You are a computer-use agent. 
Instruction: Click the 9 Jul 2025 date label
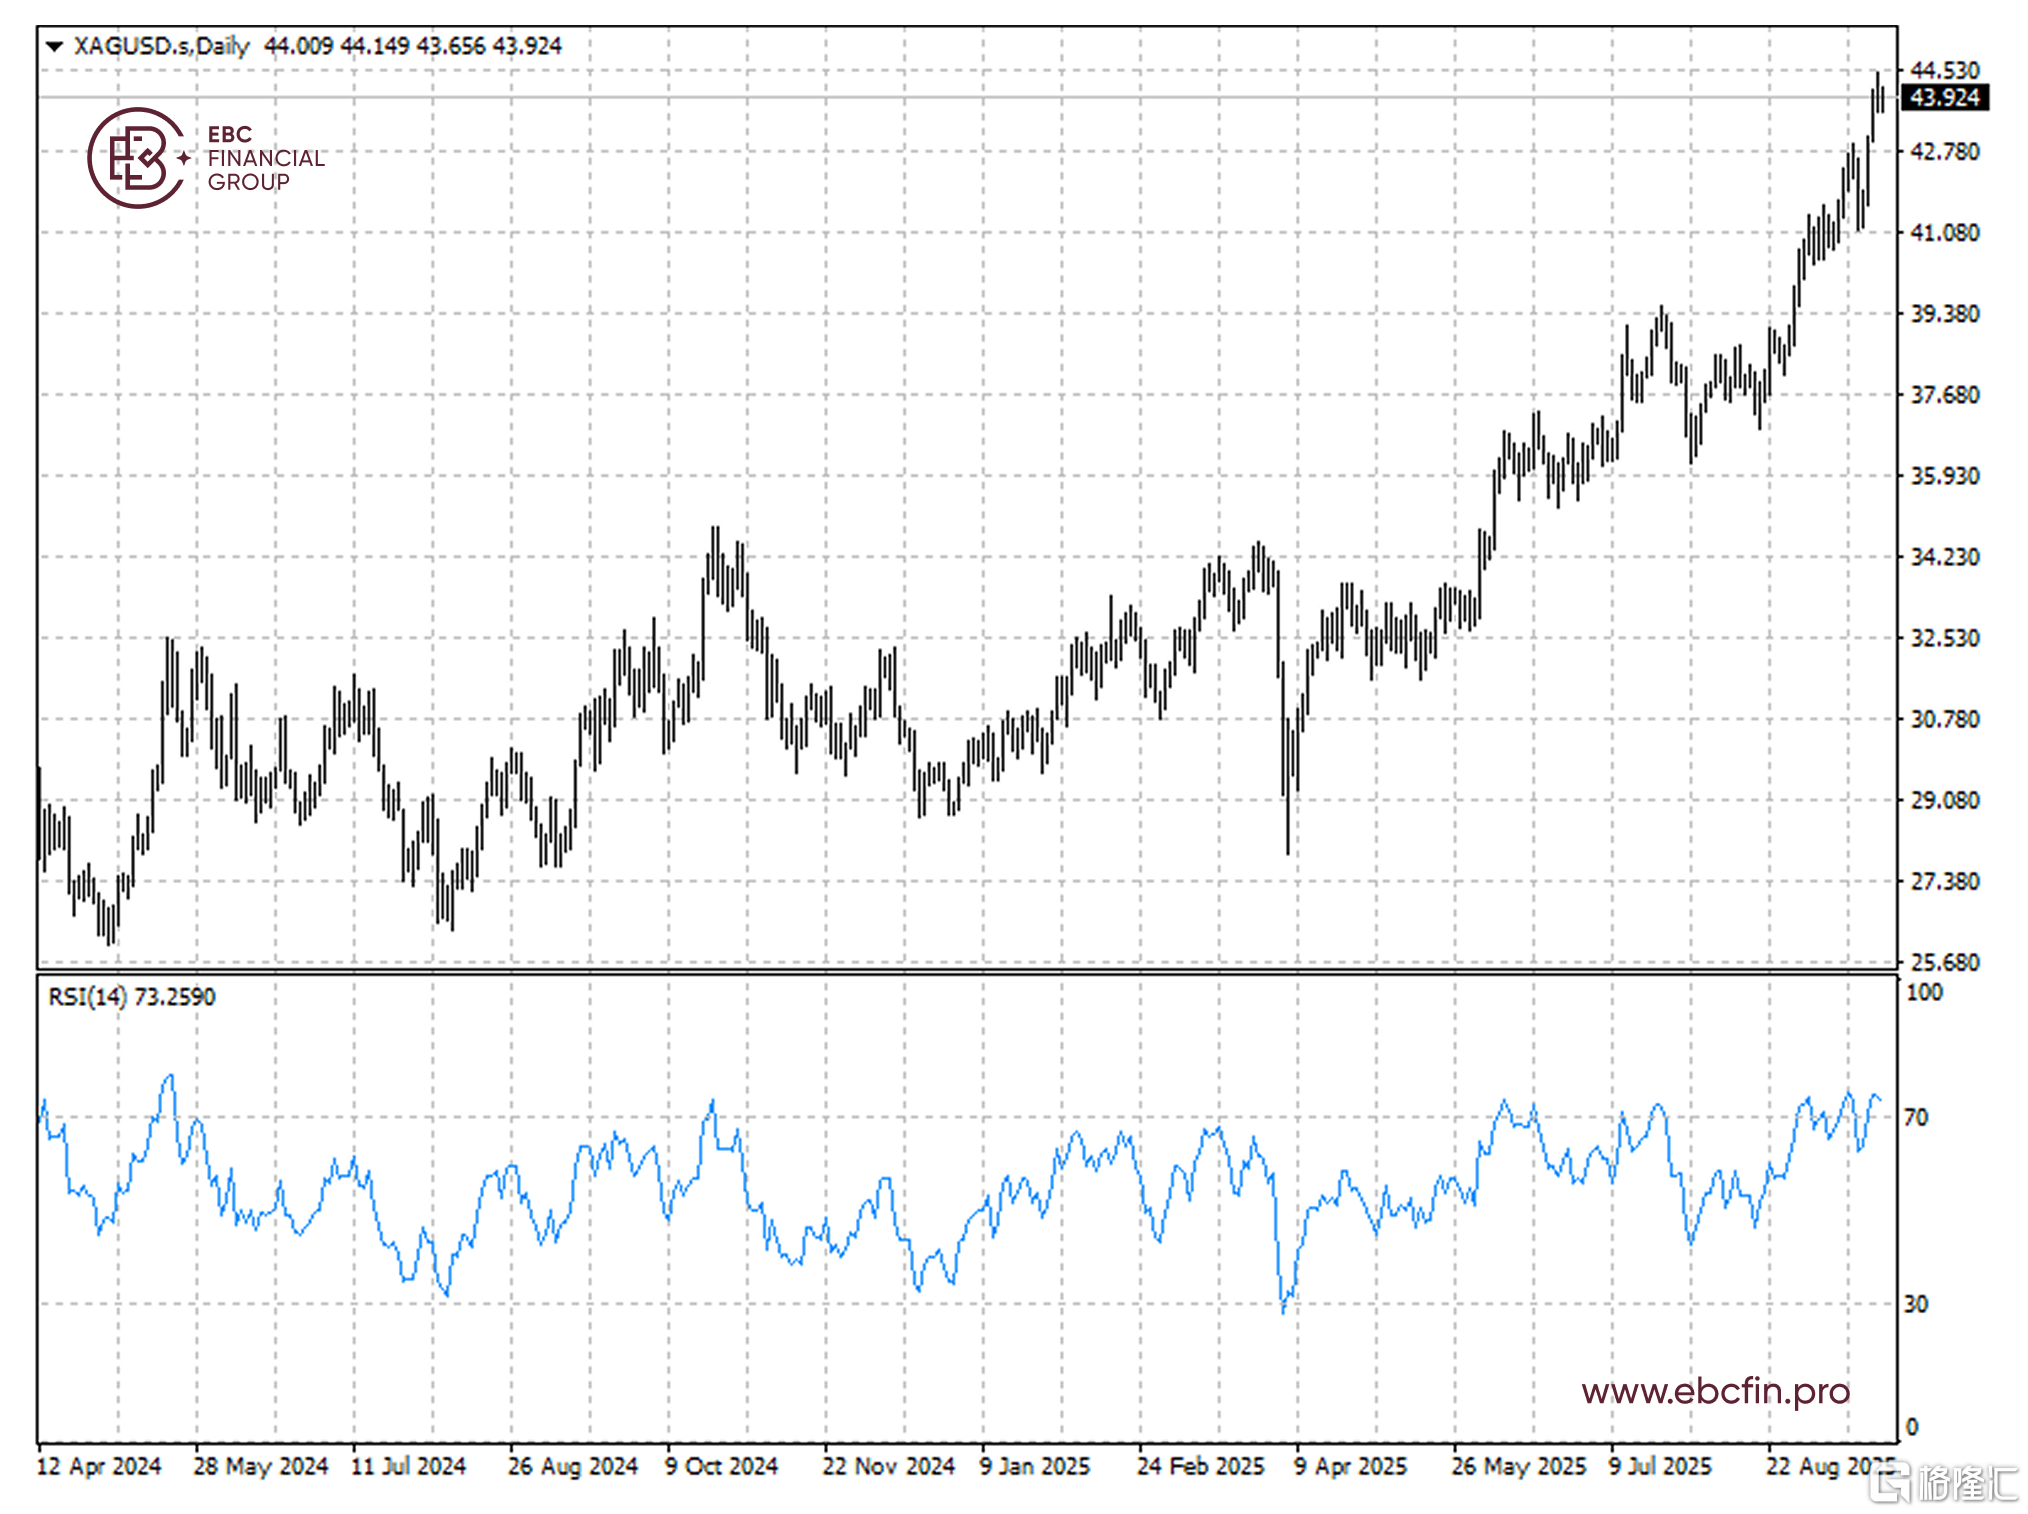point(1660,1467)
